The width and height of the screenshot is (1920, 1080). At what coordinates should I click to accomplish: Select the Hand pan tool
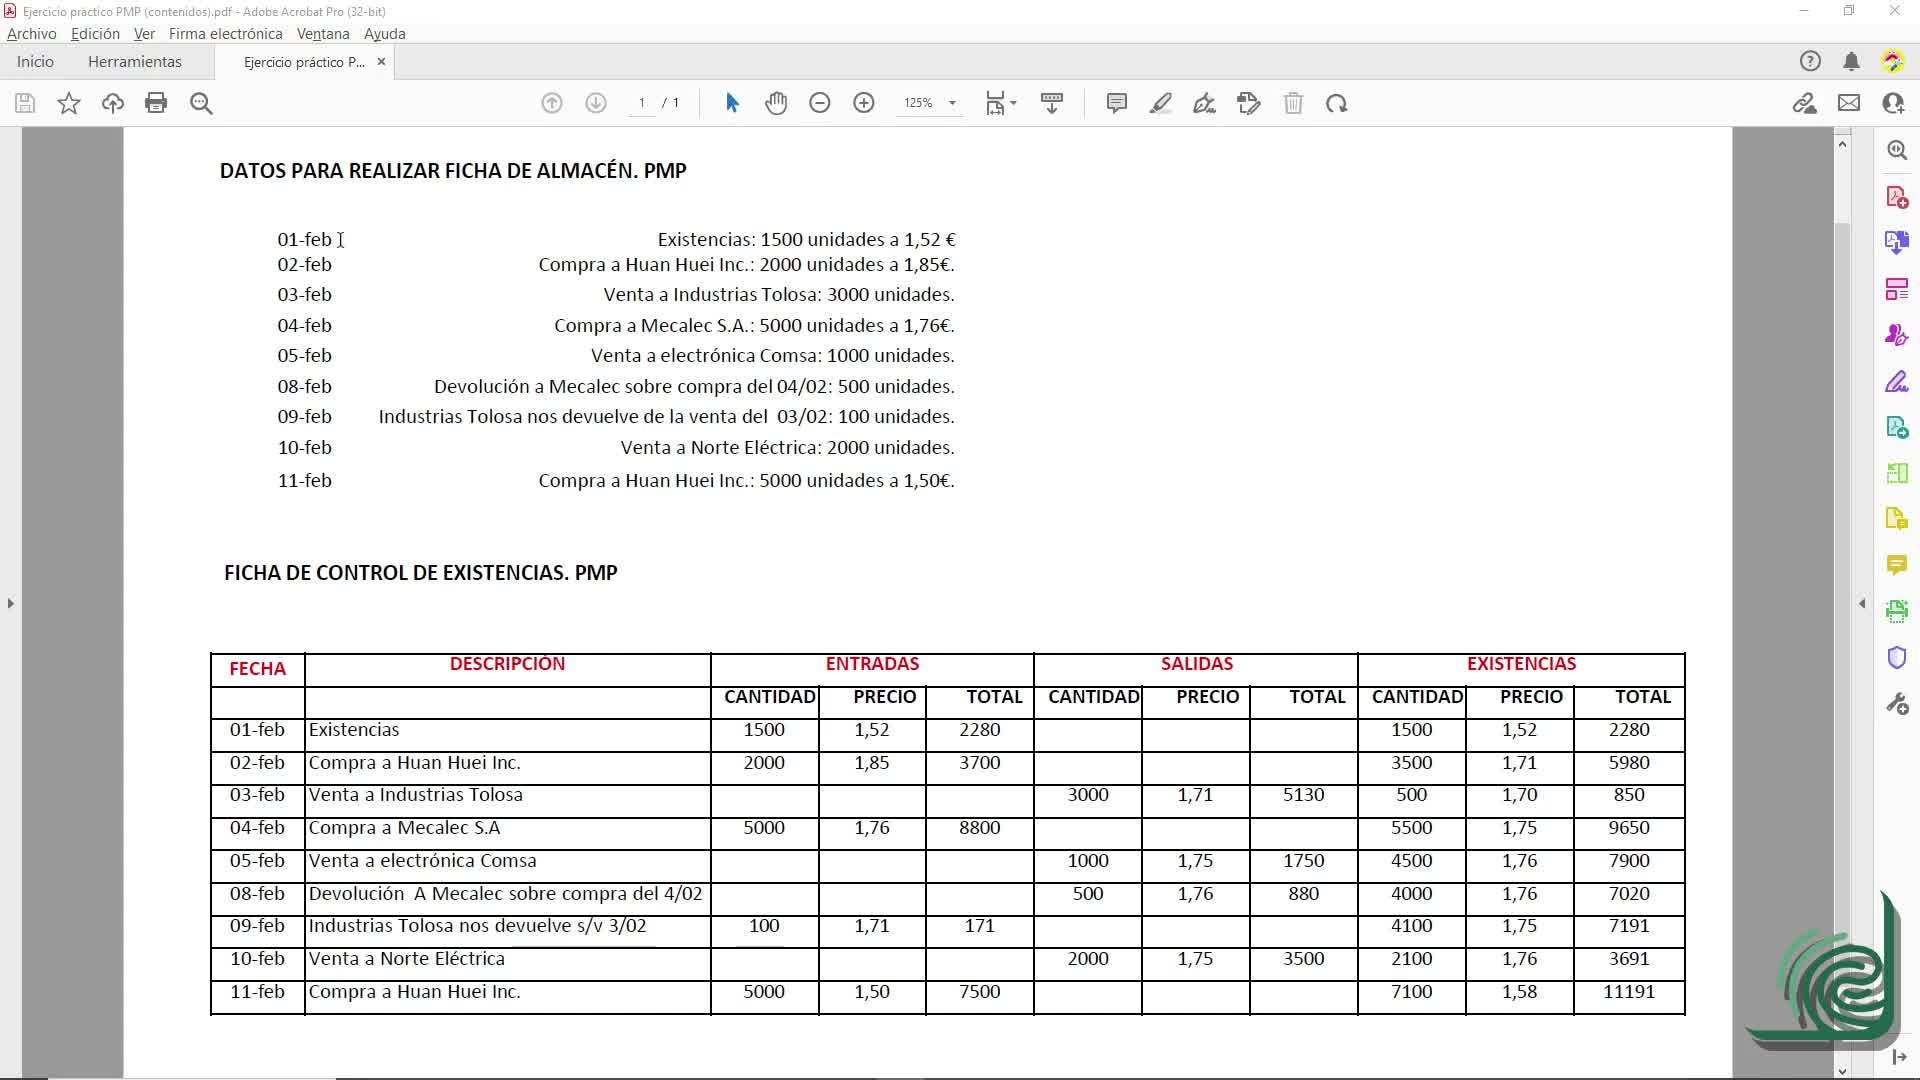click(x=776, y=103)
